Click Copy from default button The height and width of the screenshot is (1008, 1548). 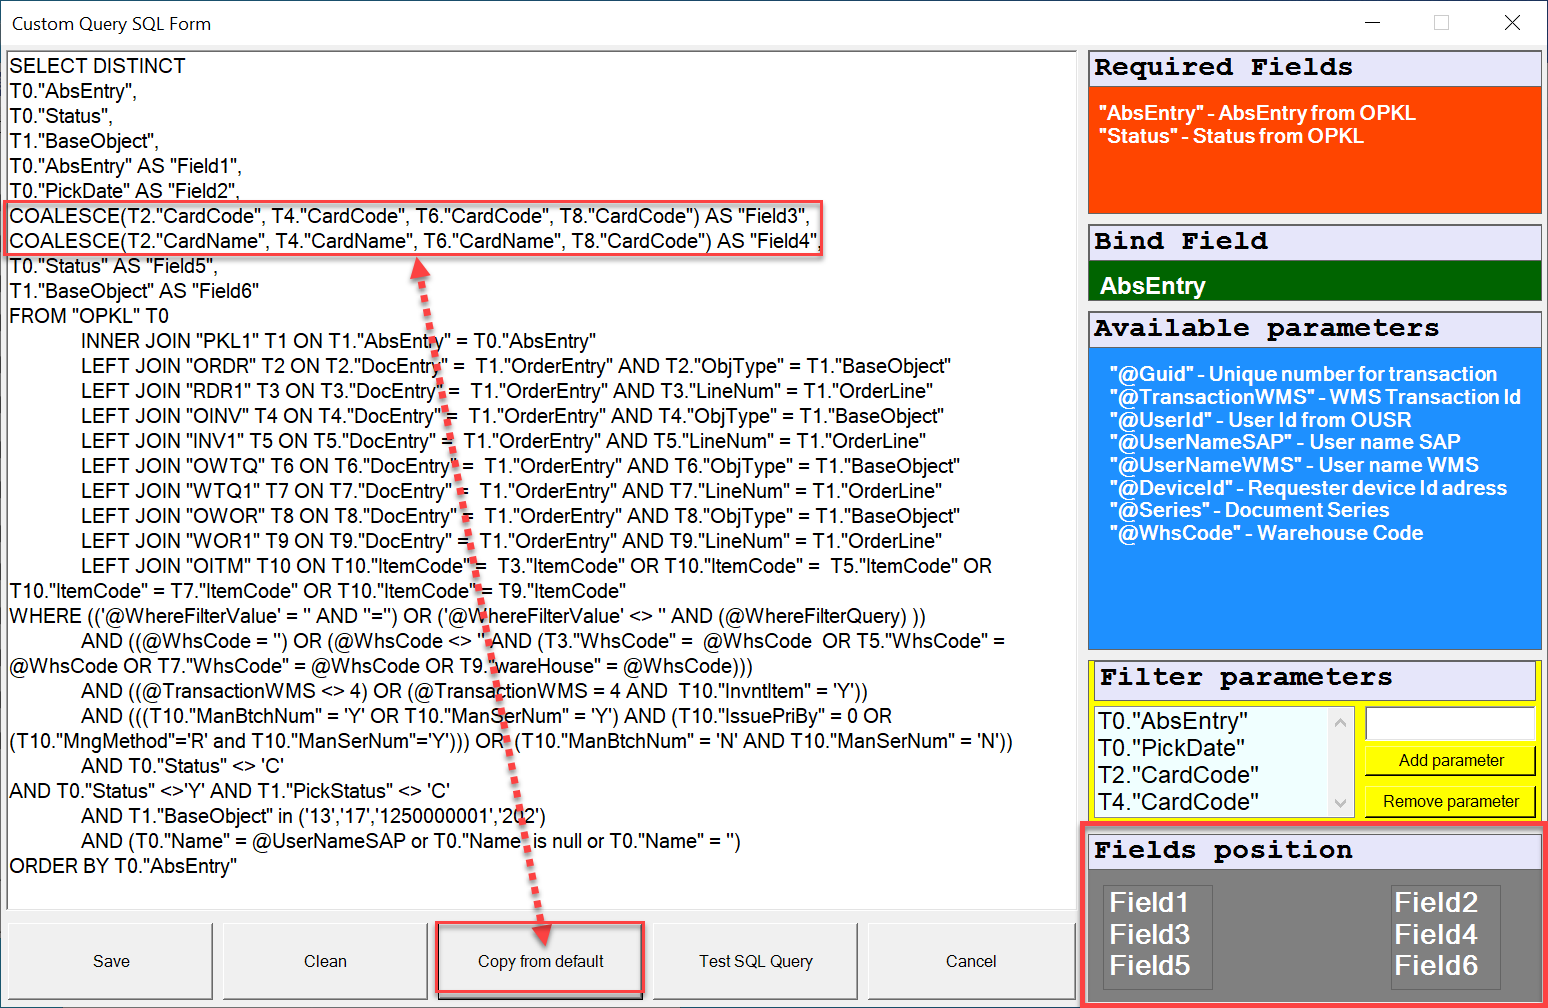pyautogui.click(x=540, y=961)
